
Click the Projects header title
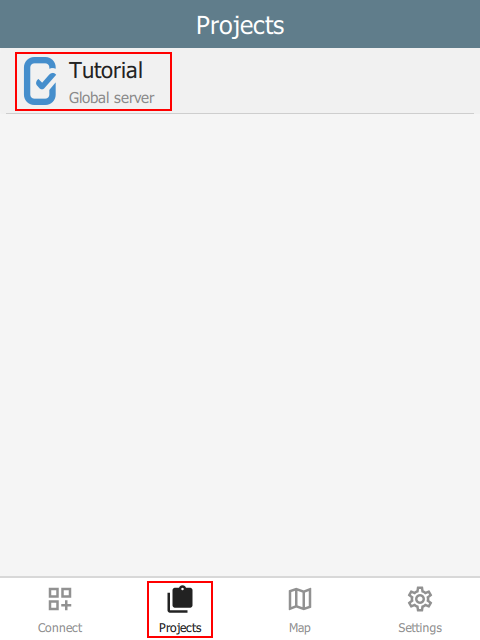pyautogui.click(x=240, y=25)
